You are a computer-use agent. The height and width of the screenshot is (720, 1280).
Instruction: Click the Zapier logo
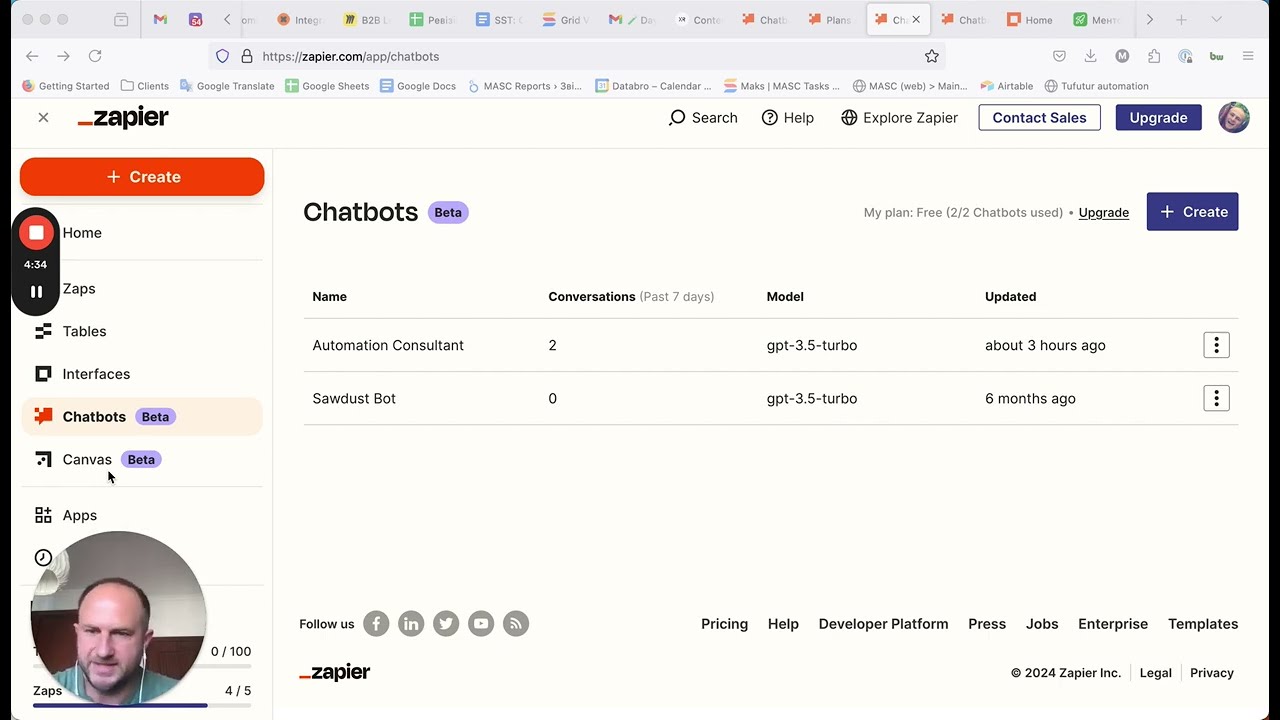[x=123, y=118]
